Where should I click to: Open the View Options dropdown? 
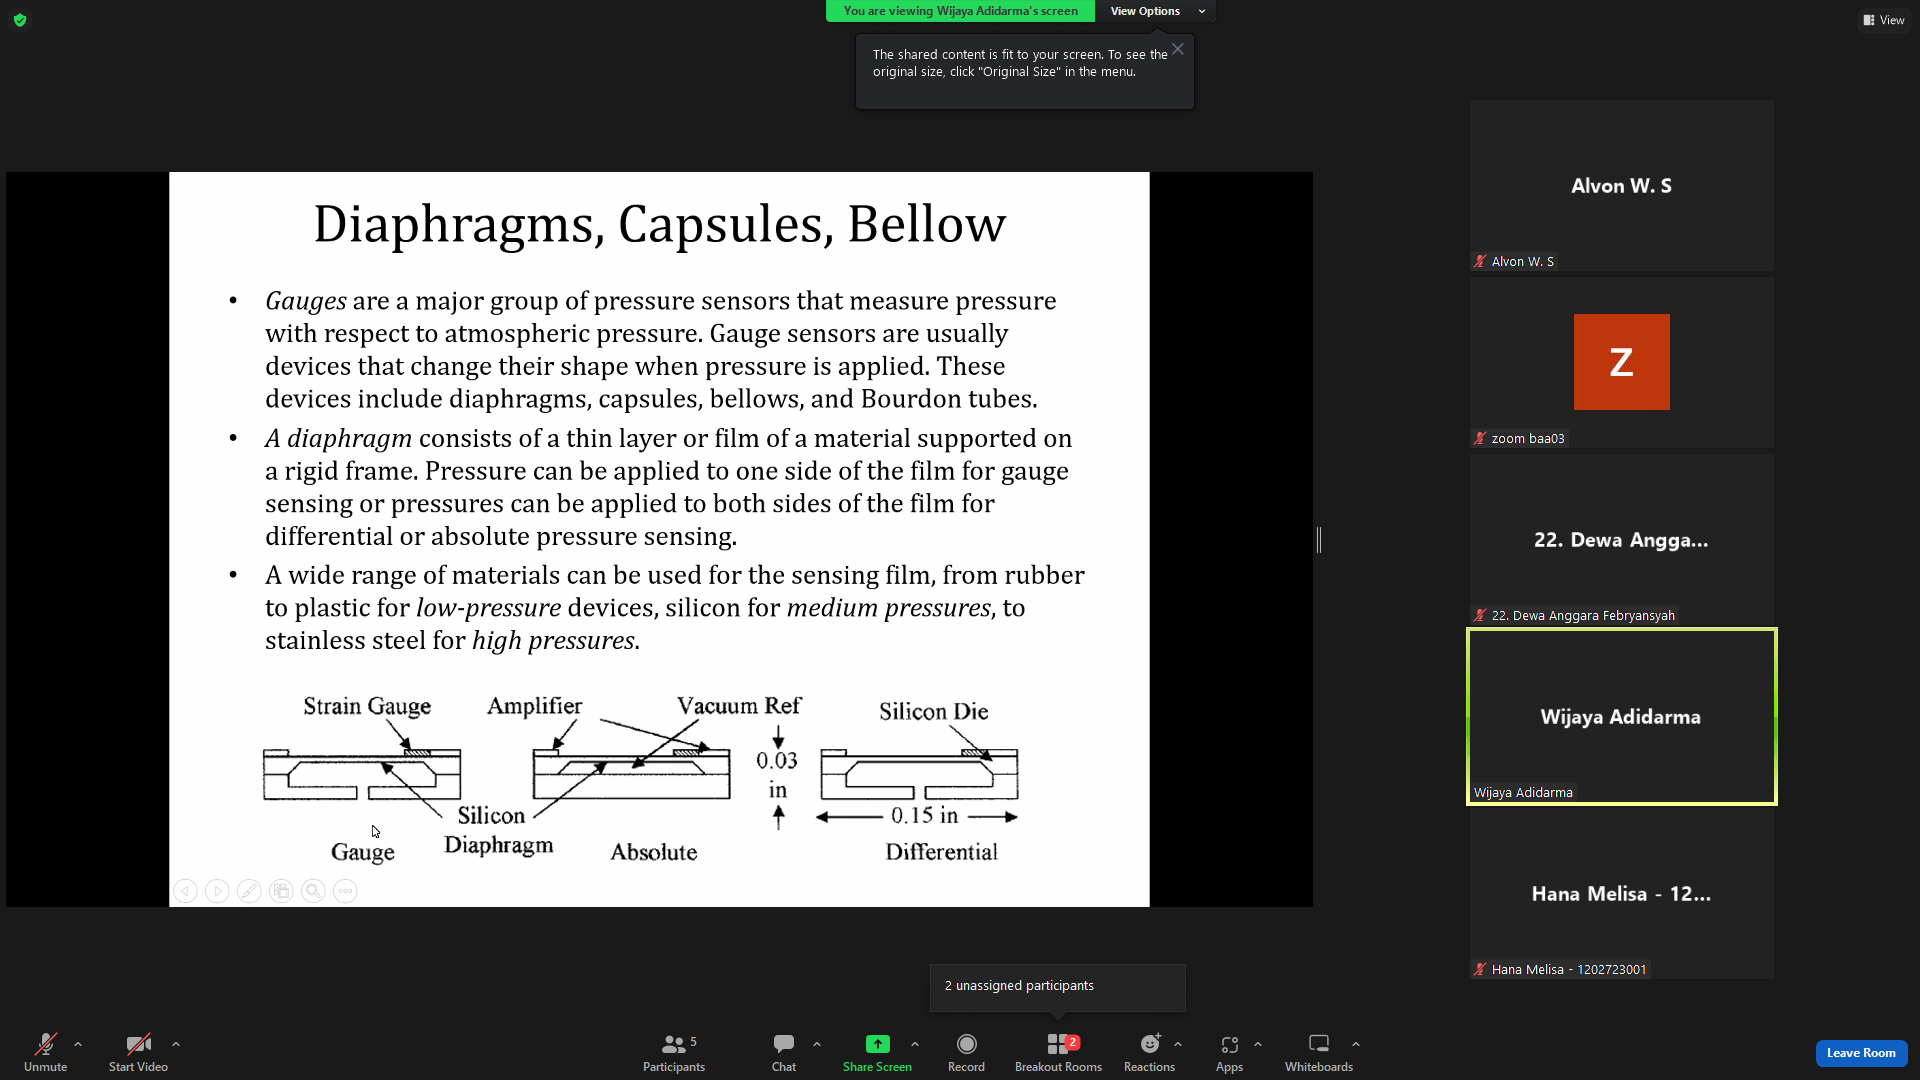(1156, 11)
